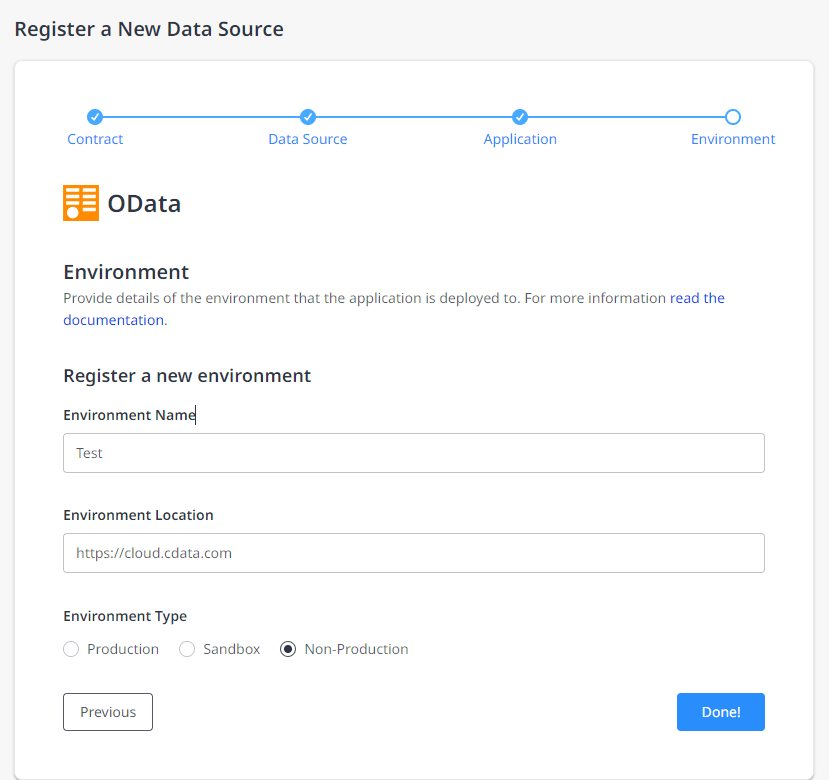The height and width of the screenshot is (780, 829).
Task: Open the Data Source step label
Action: click(308, 139)
